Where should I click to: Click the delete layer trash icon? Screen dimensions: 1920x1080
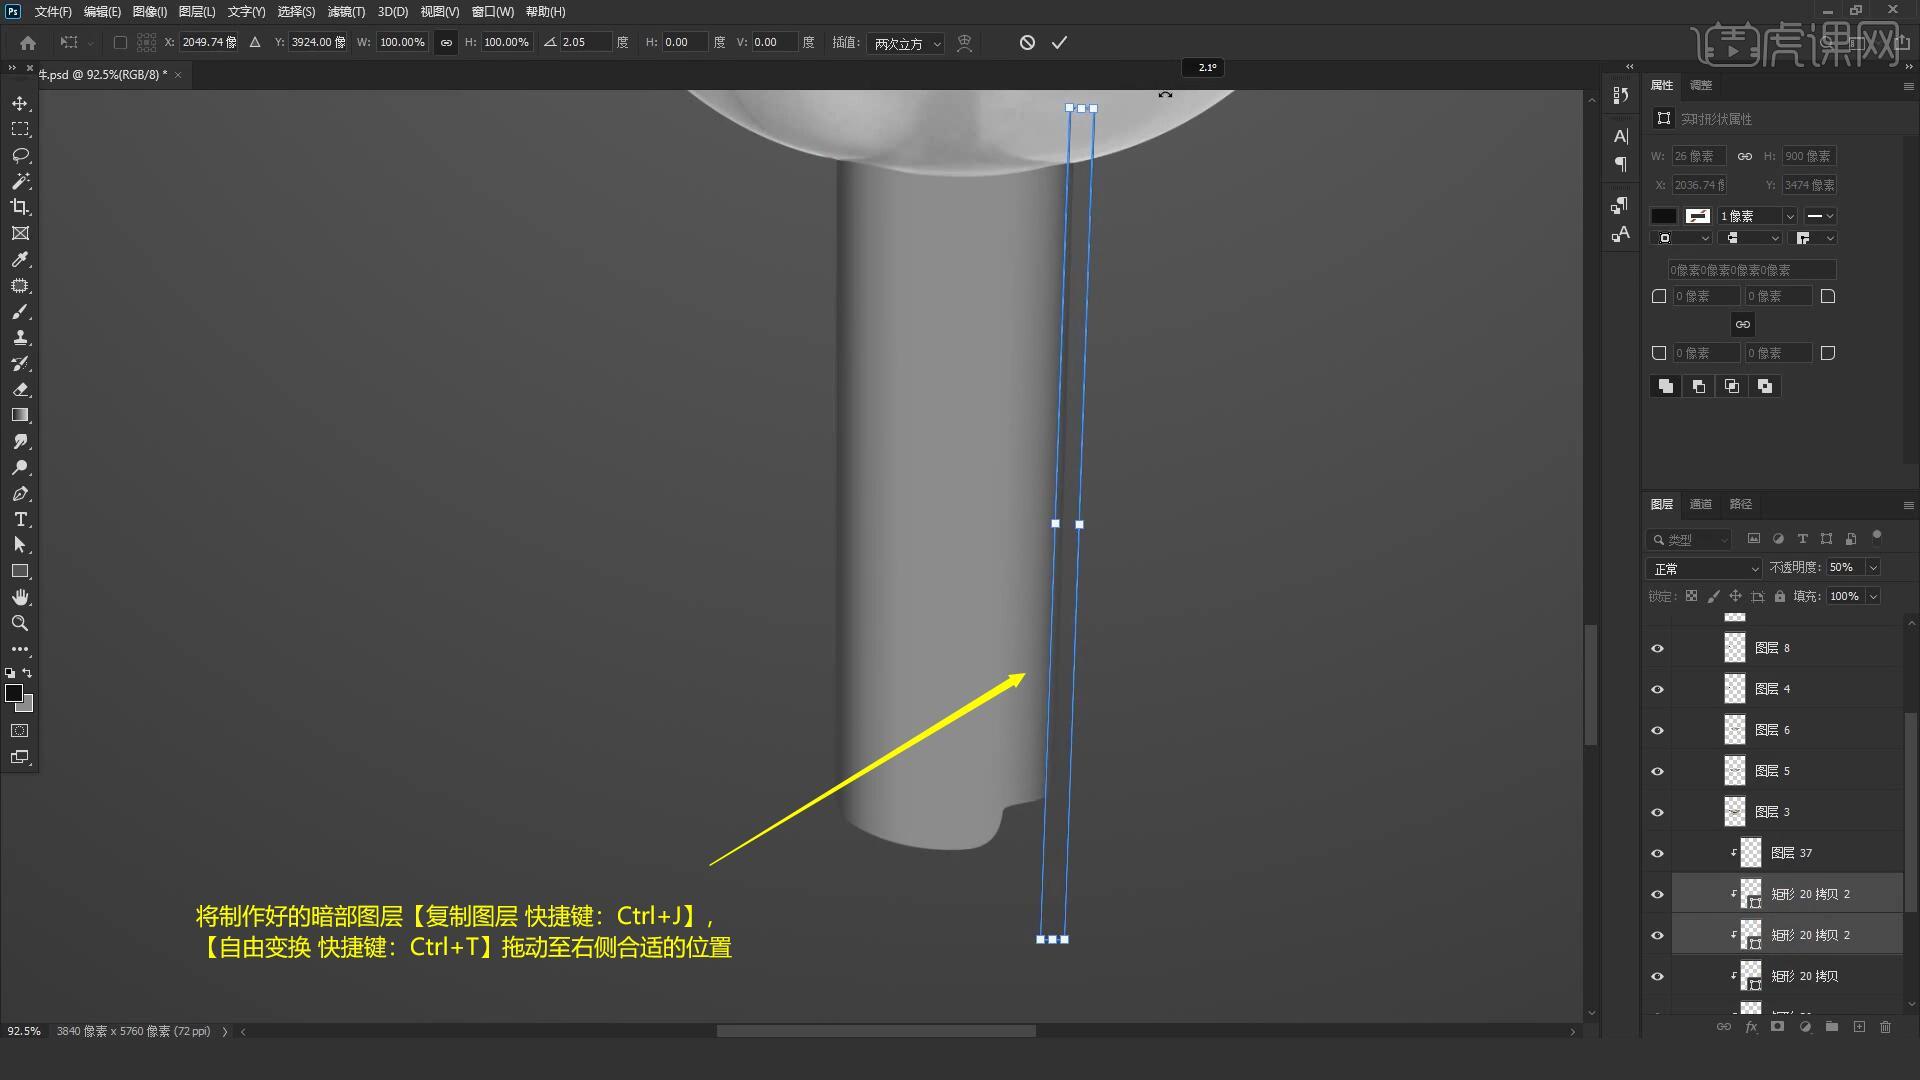point(1885,1027)
